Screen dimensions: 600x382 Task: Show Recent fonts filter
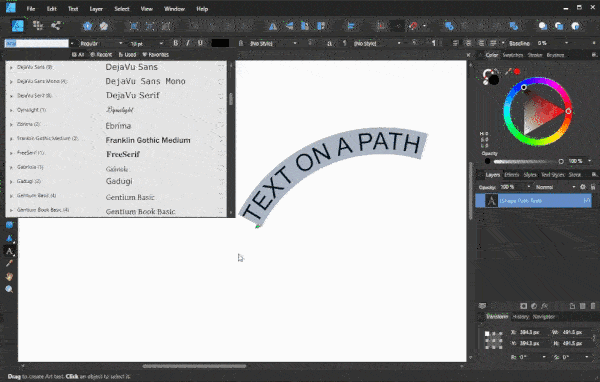point(101,55)
